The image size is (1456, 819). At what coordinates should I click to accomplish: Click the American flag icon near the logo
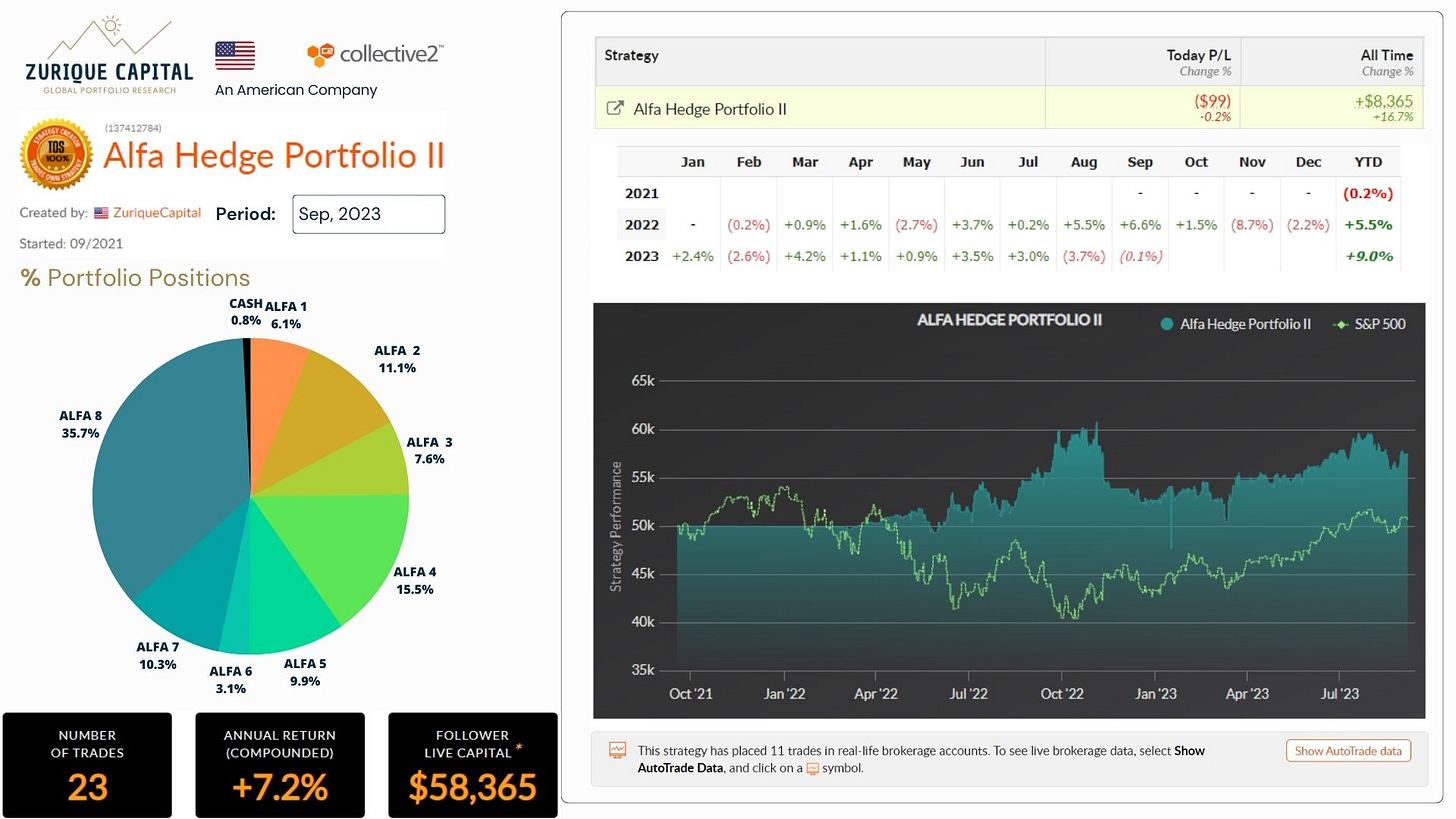point(235,56)
